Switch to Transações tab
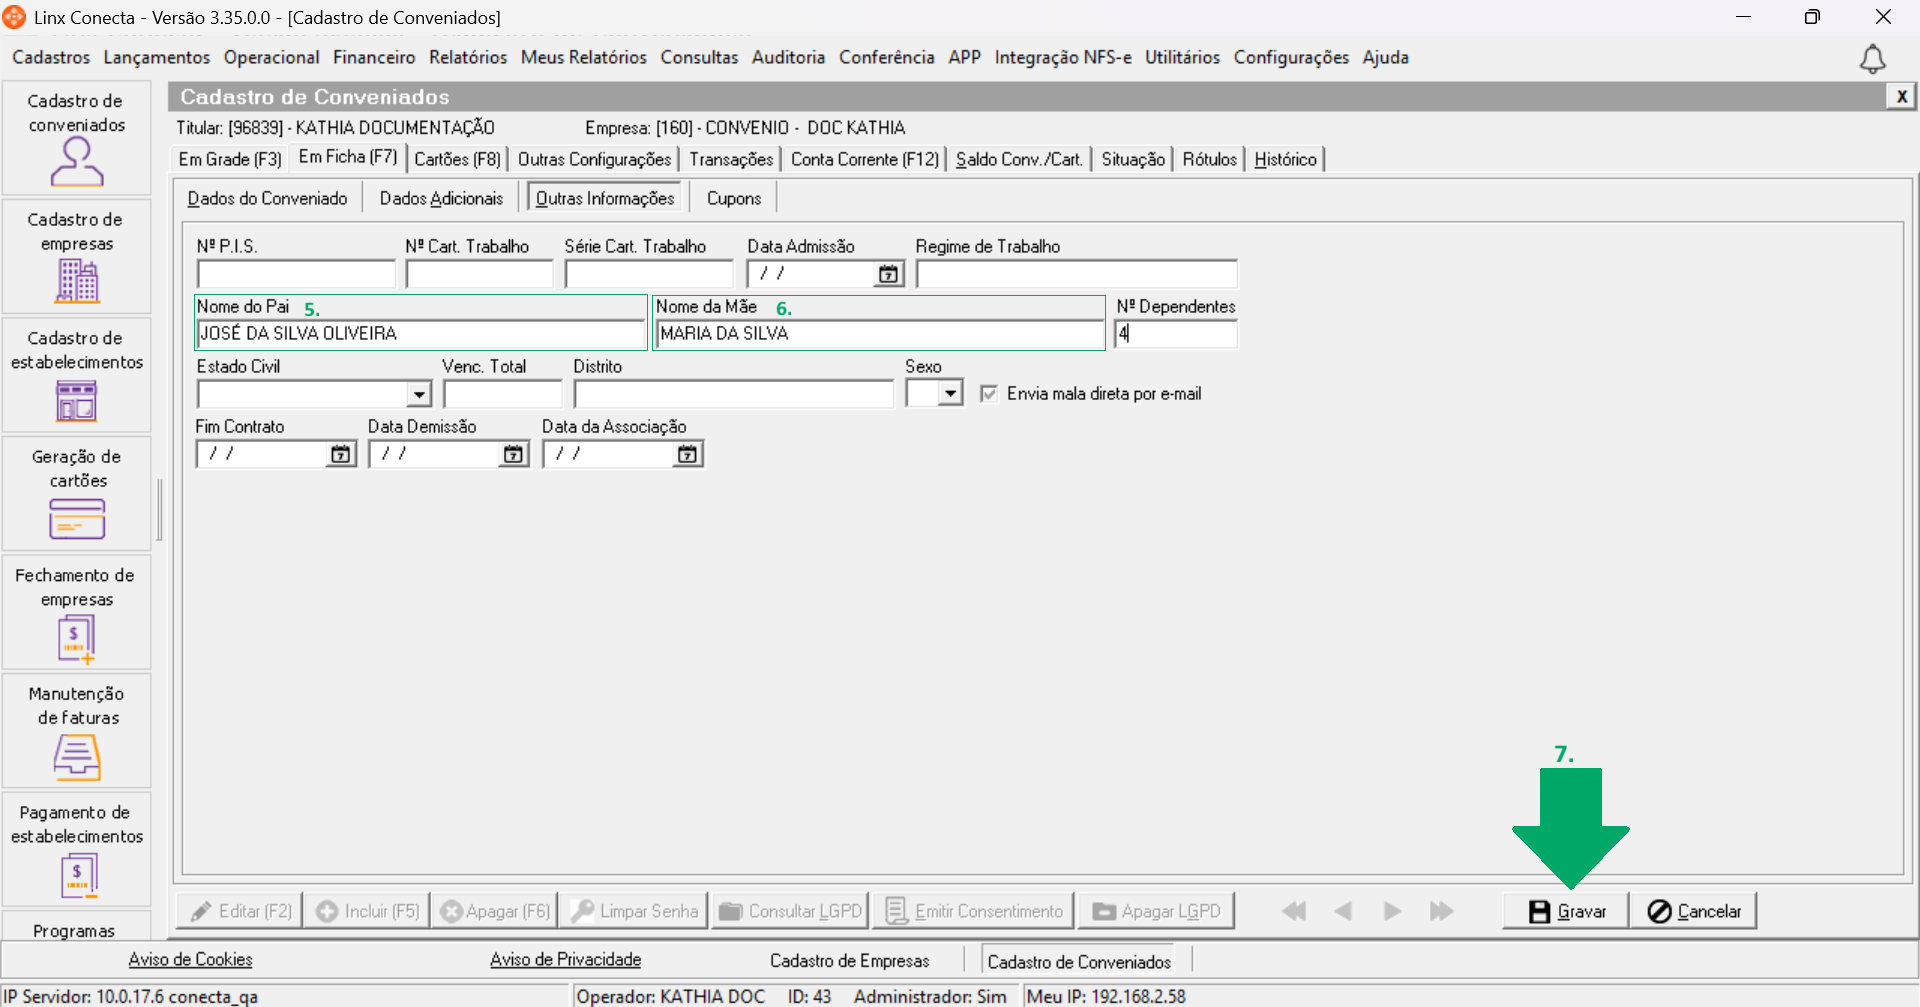 point(731,159)
